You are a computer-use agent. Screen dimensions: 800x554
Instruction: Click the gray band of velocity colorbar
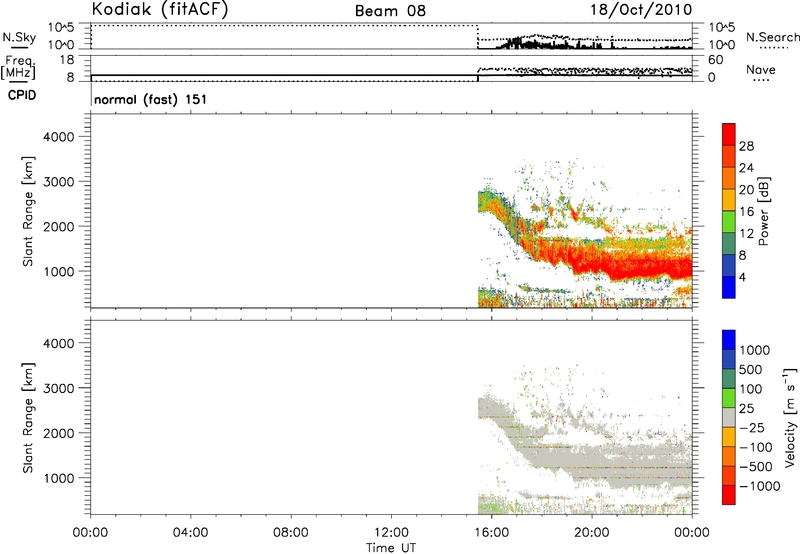(729, 417)
